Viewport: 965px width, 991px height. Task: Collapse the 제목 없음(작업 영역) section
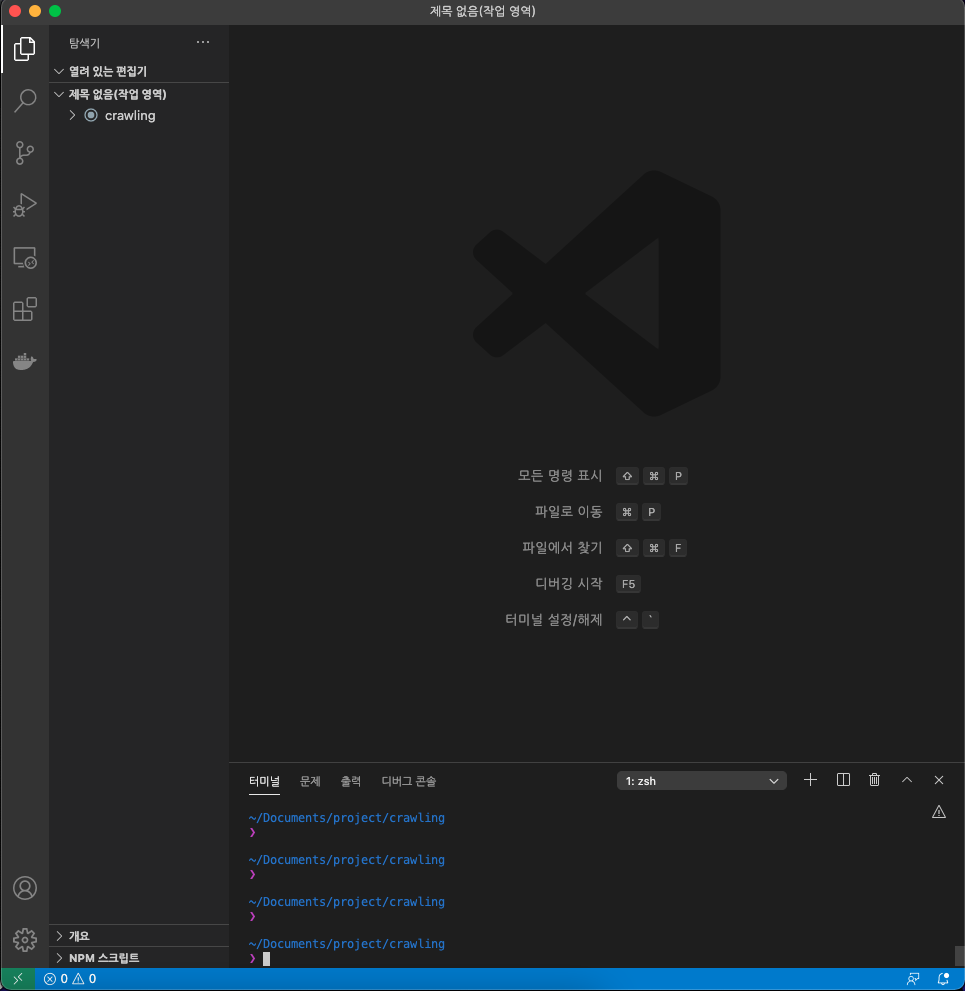[139, 94]
